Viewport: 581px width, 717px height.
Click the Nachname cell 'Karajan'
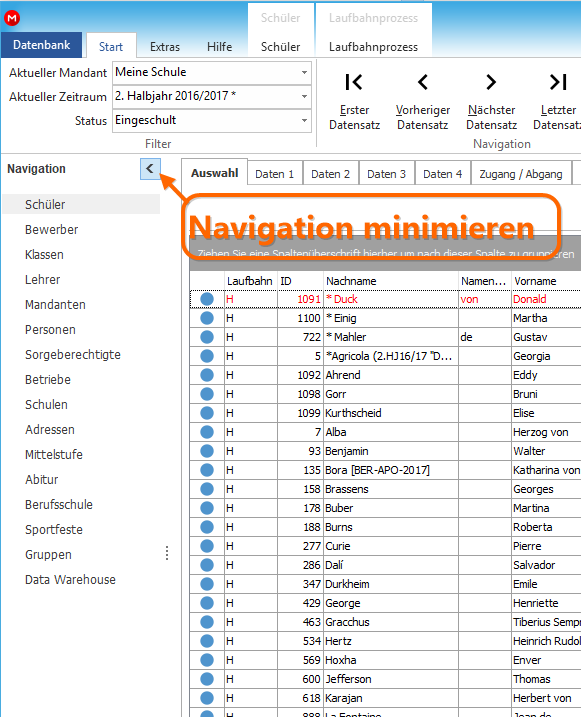391,698
